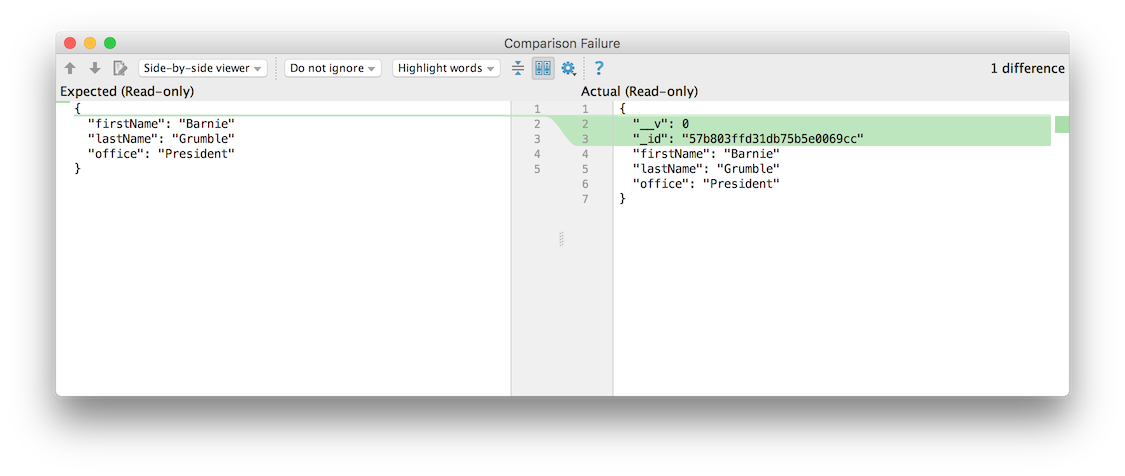Toggle synchronize scrolling button
Screen dimensions: 1125x476
click(x=543, y=69)
